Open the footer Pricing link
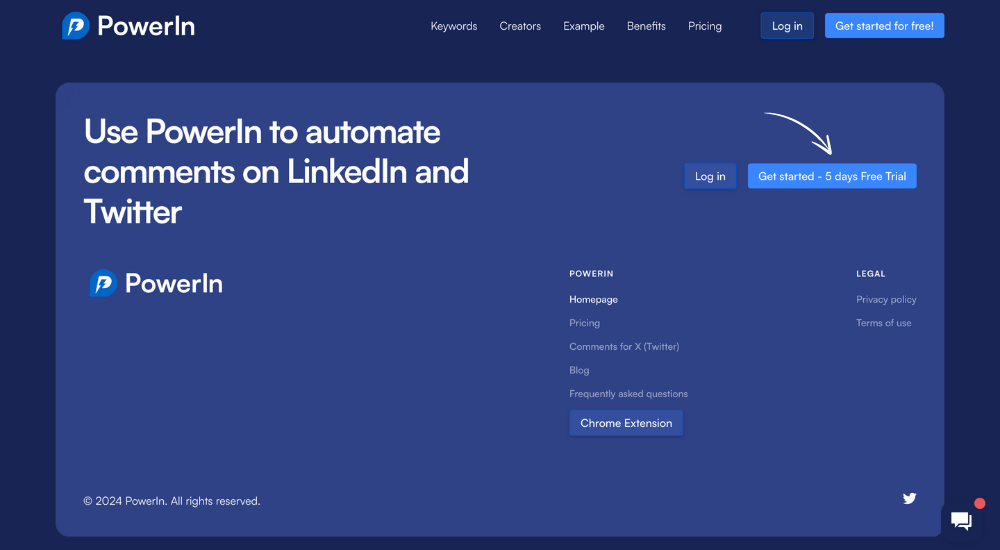Viewport: 1000px width, 550px height. pyautogui.click(x=584, y=323)
